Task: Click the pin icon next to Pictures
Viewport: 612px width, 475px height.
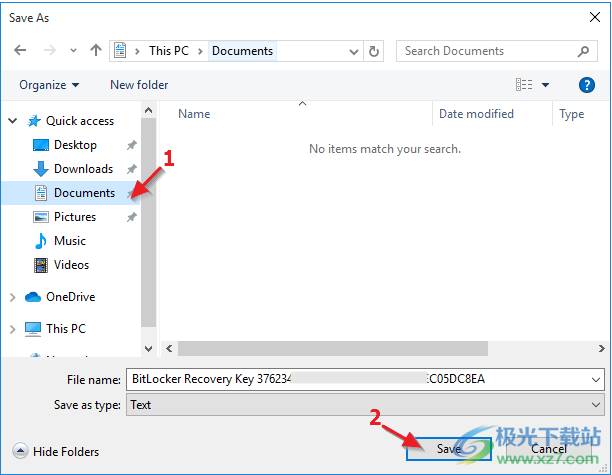Action: click(132, 217)
